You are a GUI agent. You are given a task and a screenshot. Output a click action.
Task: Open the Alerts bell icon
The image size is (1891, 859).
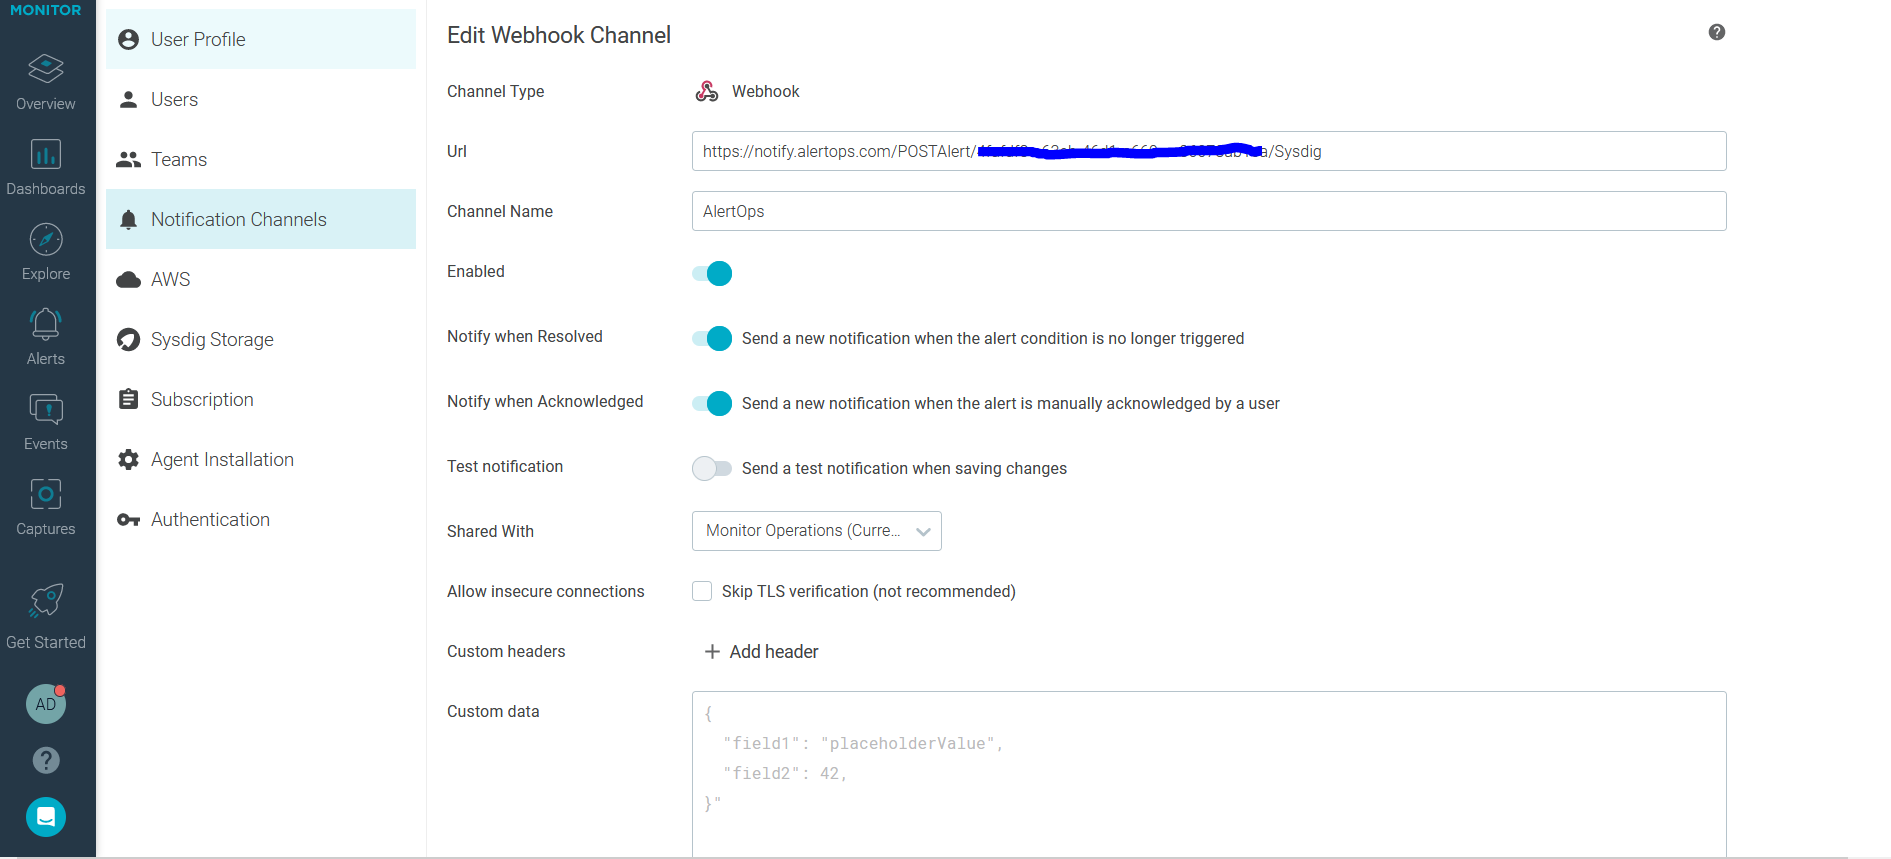click(46, 325)
